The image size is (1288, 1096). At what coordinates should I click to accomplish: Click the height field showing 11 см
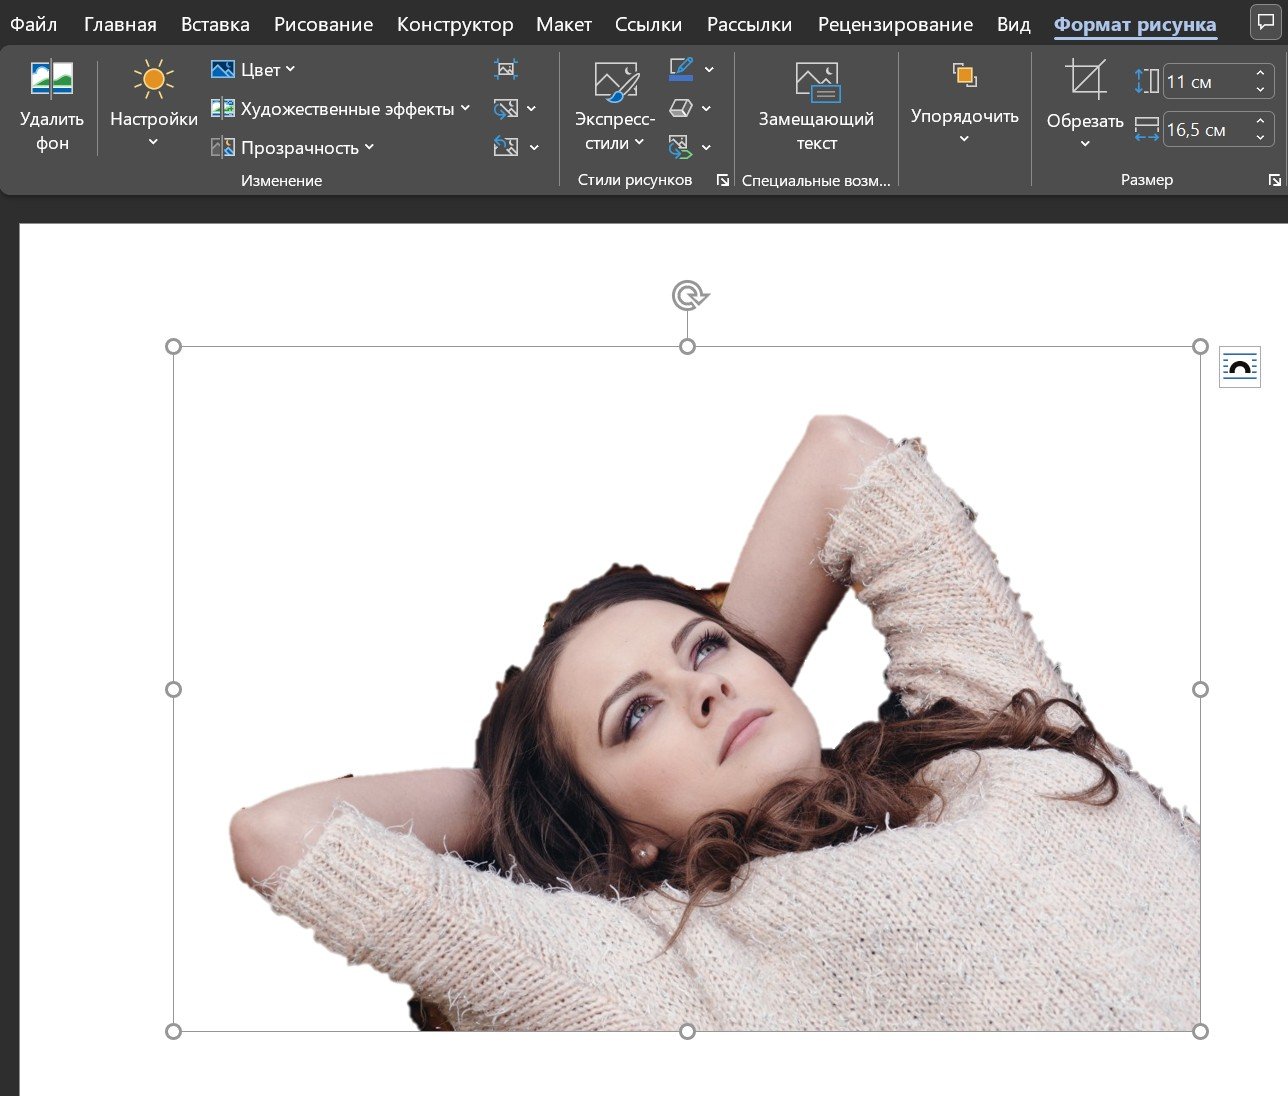1205,82
